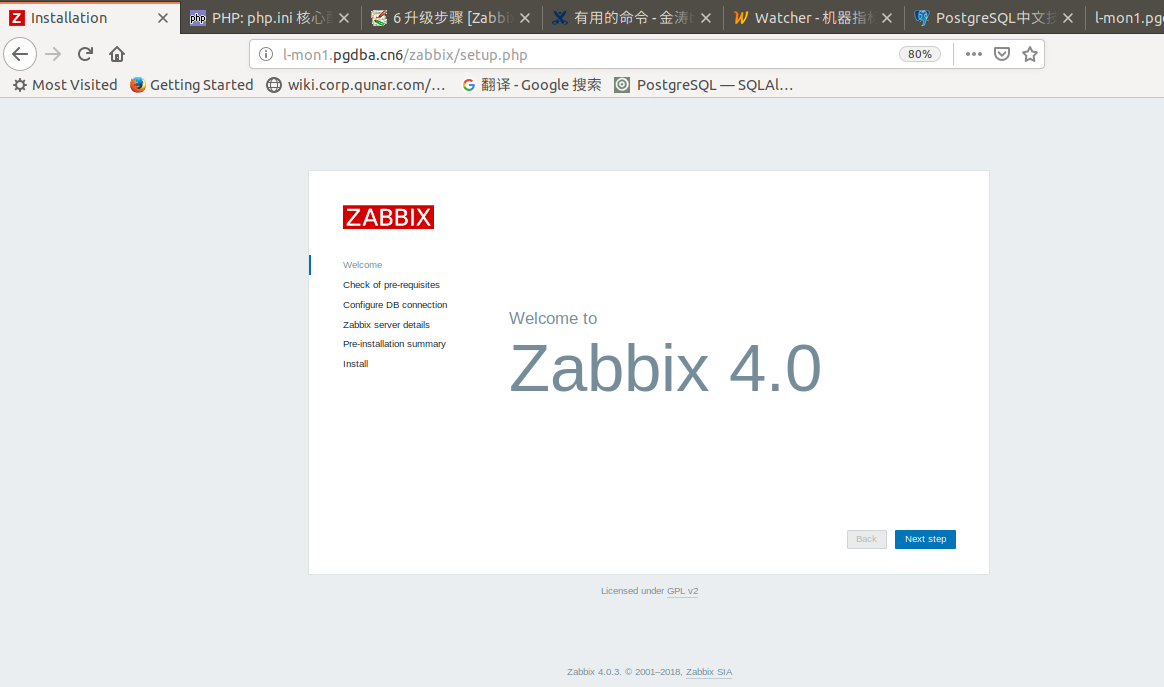Click the Firefox home icon
This screenshot has height=687, width=1164.
click(x=116, y=53)
